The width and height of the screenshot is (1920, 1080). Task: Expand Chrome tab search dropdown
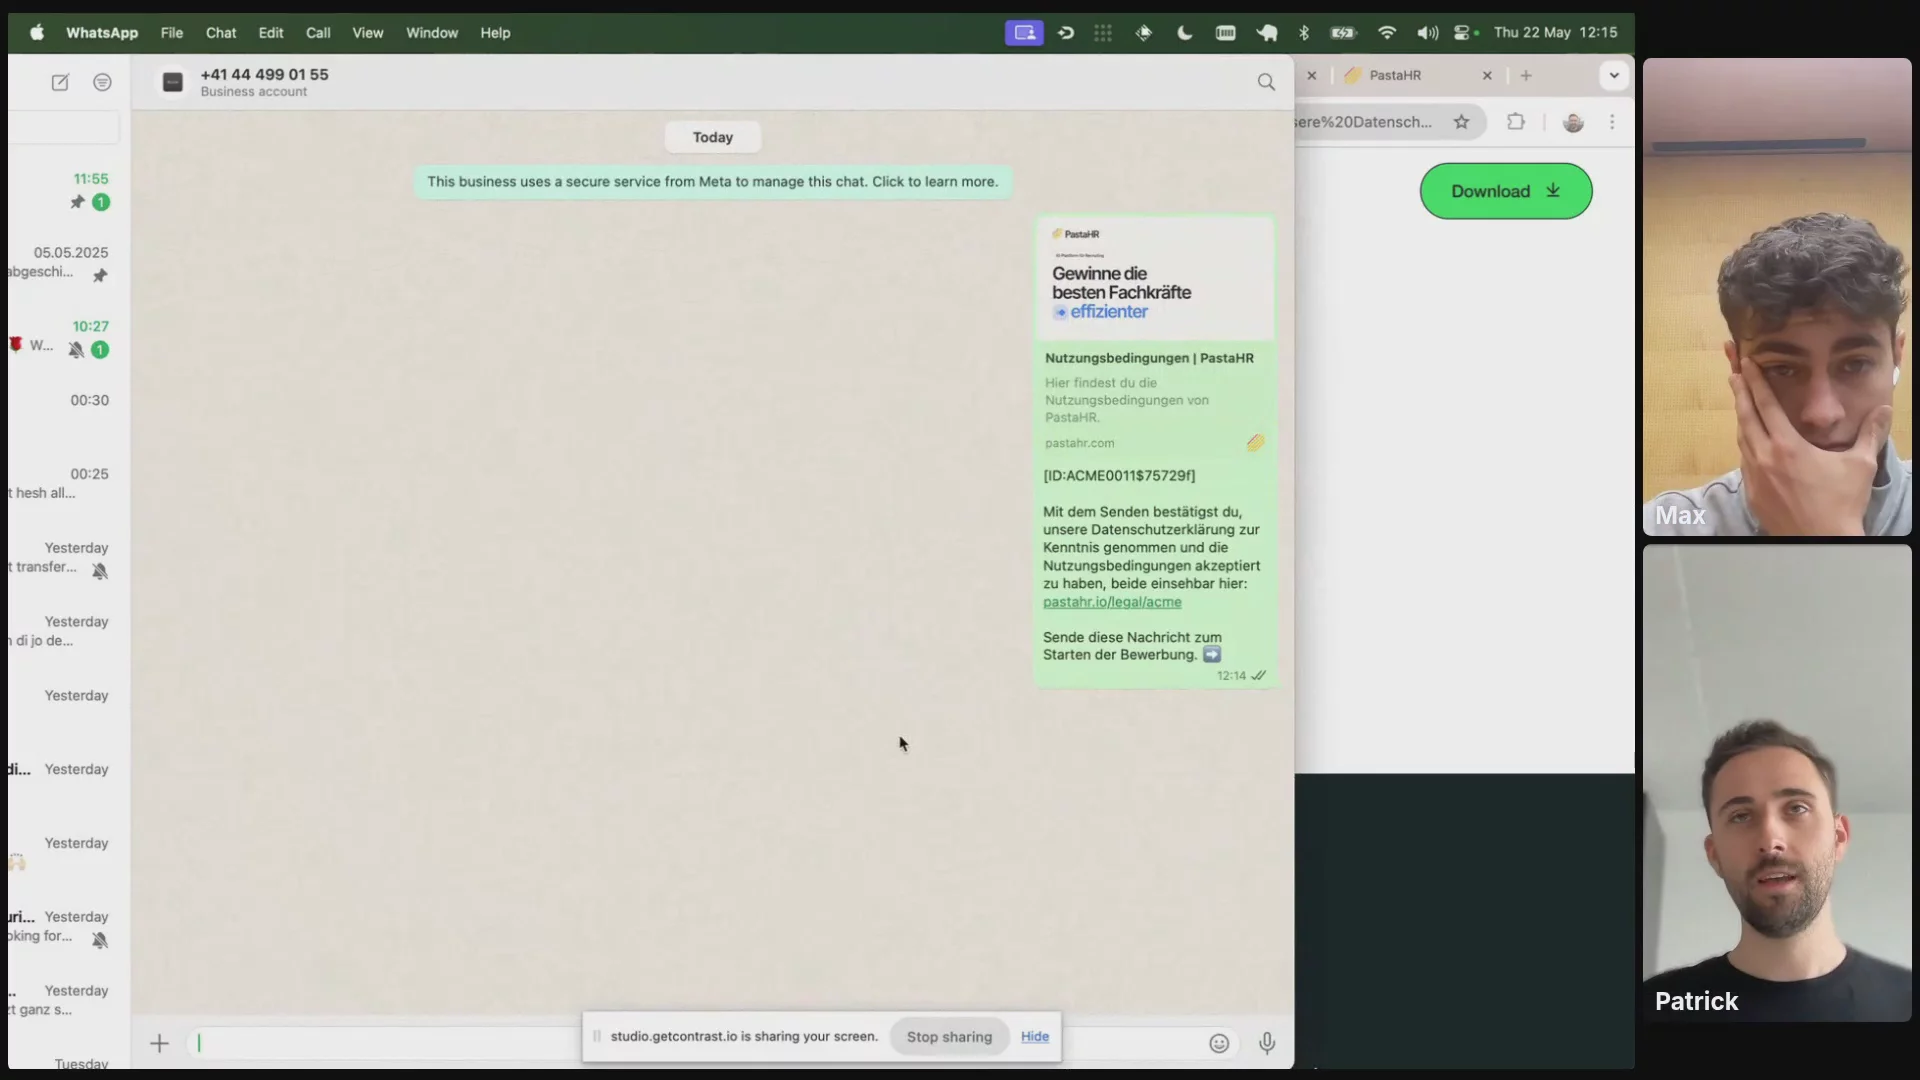1613,75
